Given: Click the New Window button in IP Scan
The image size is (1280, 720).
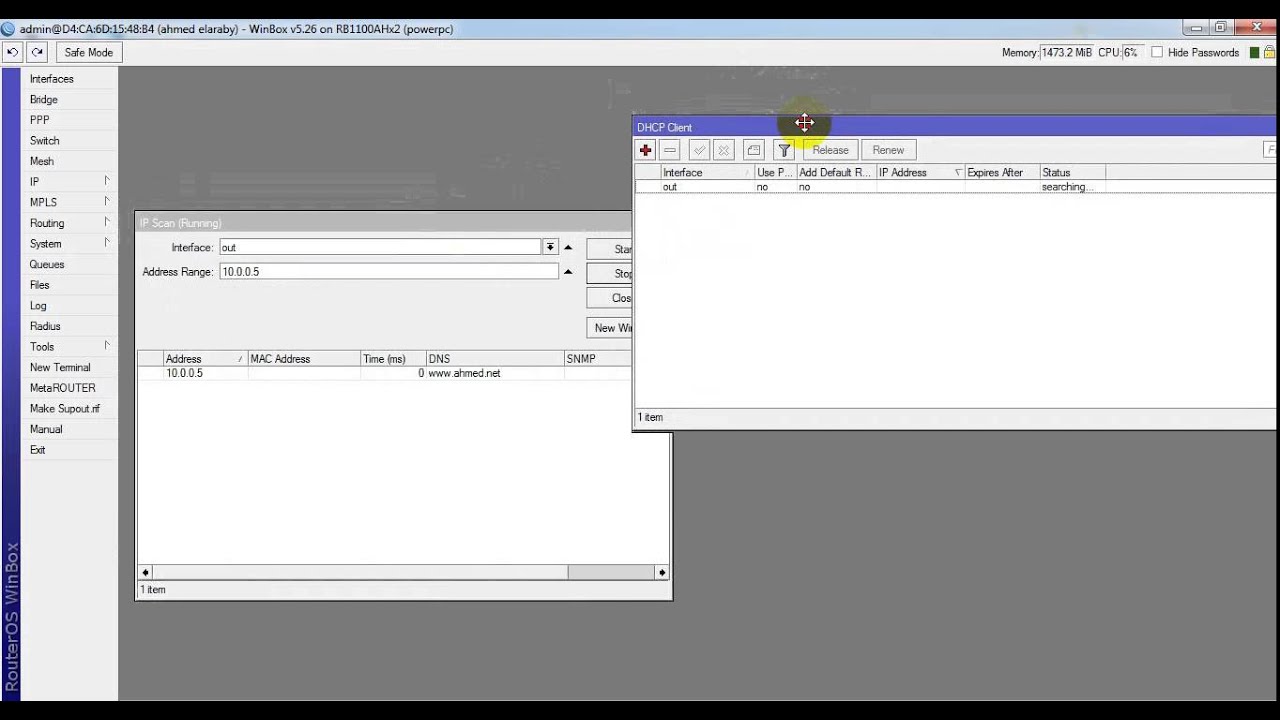Looking at the screenshot, I should (x=609, y=328).
